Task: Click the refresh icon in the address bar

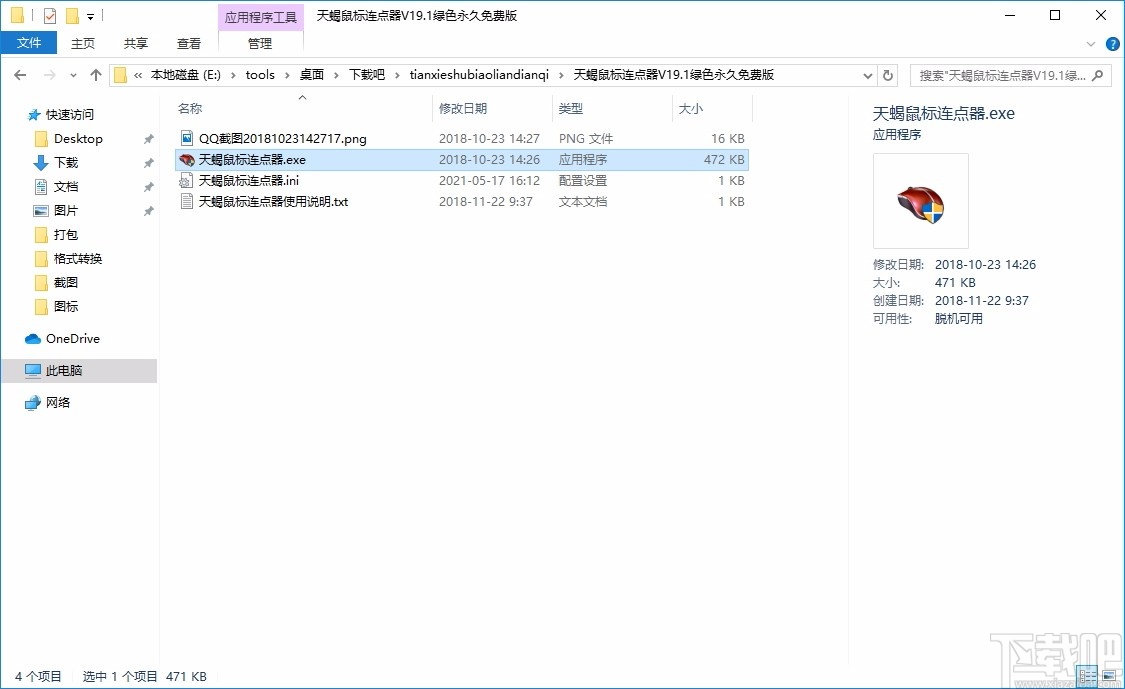Action: click(x=888, y=74)
